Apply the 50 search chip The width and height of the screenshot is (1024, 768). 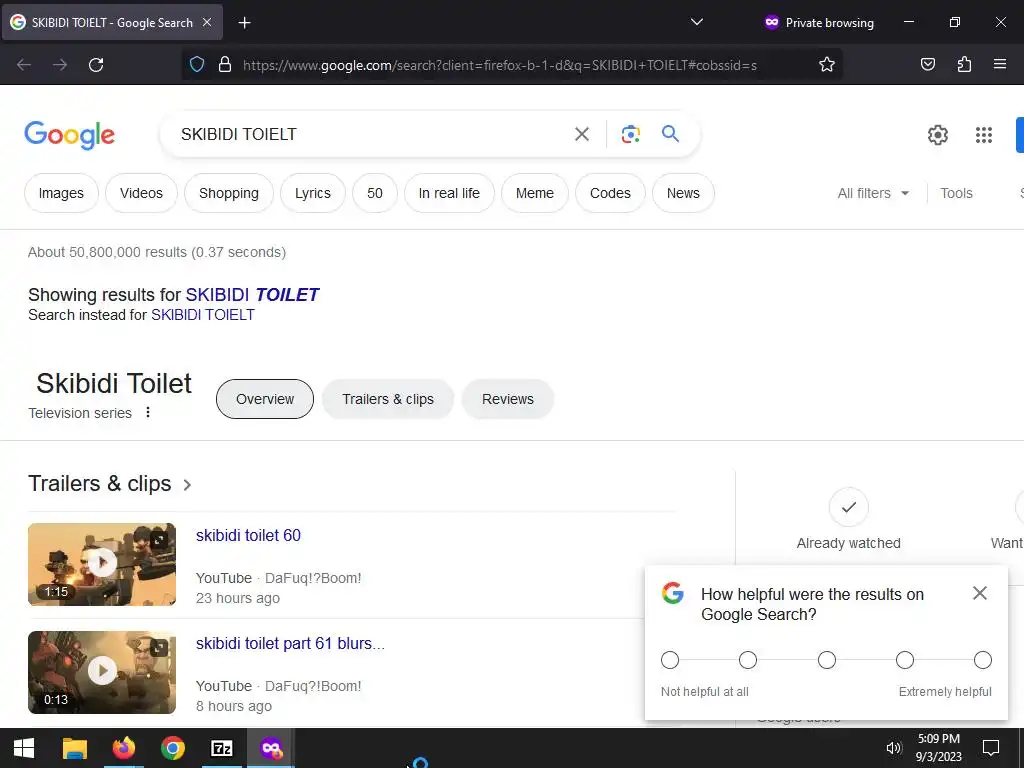pyautogui.click(x=375, y=193)
